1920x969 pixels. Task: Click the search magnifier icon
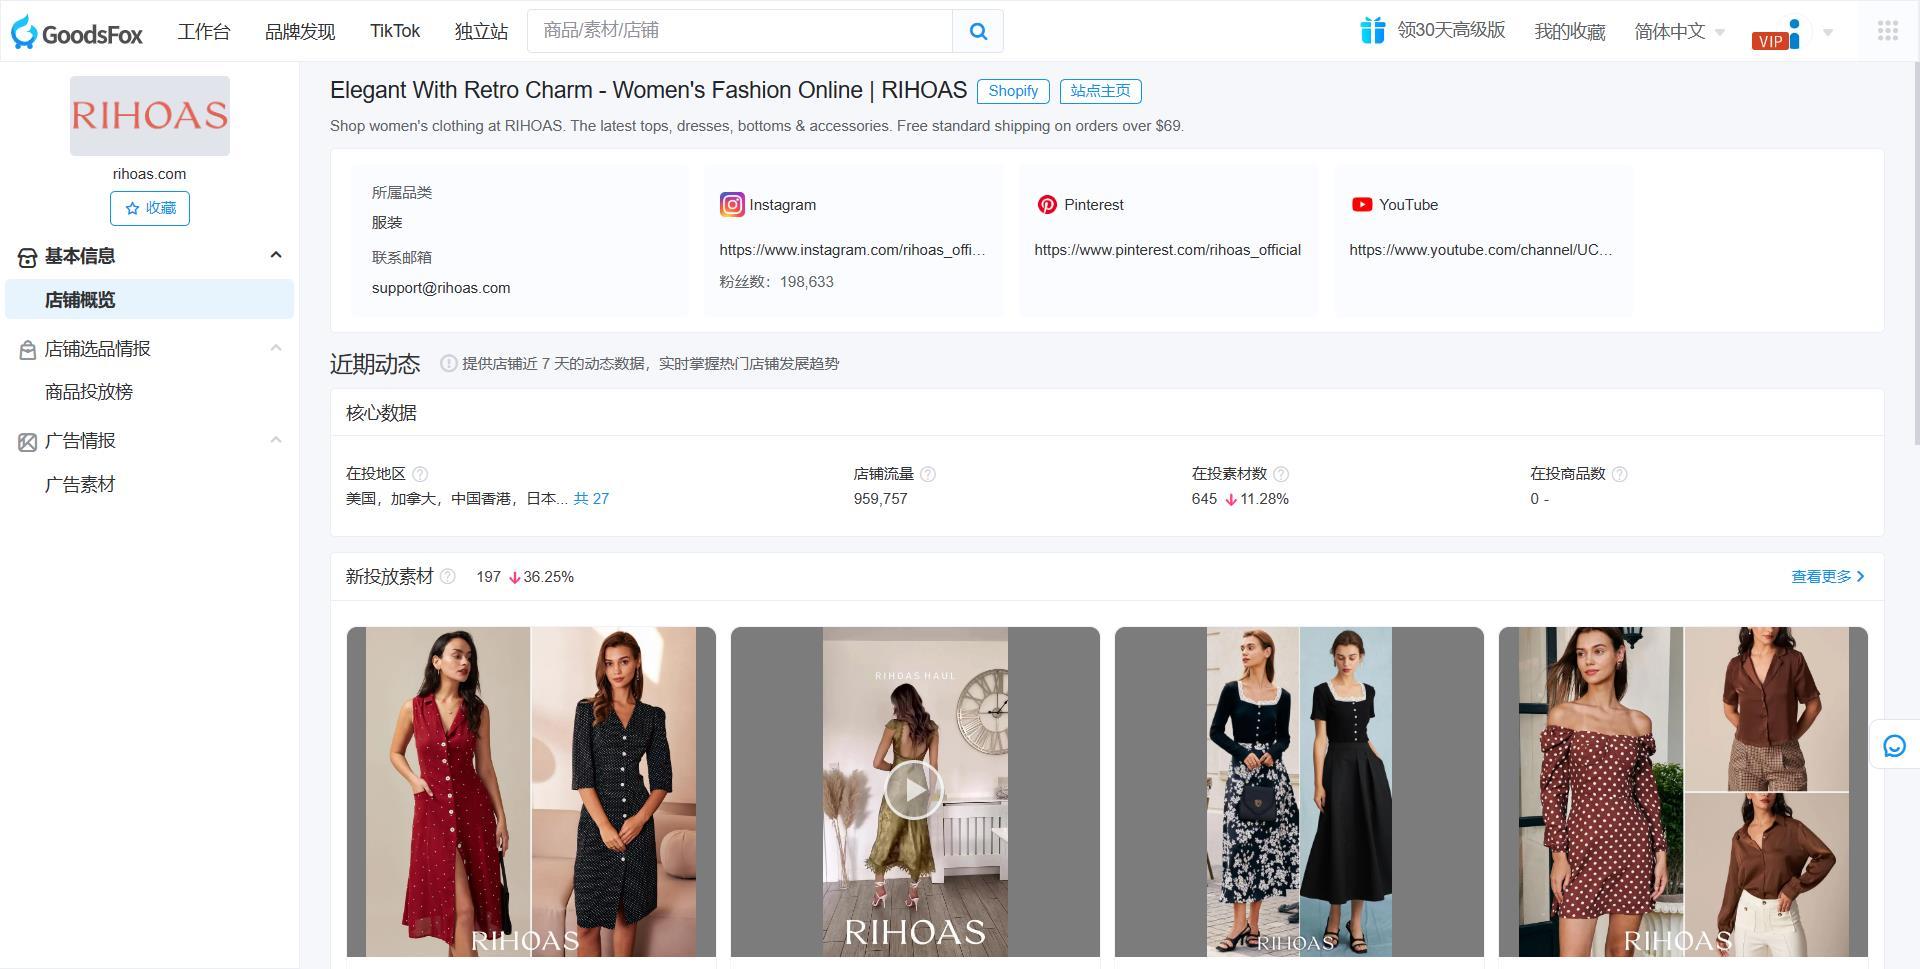[x=977, y=31]
